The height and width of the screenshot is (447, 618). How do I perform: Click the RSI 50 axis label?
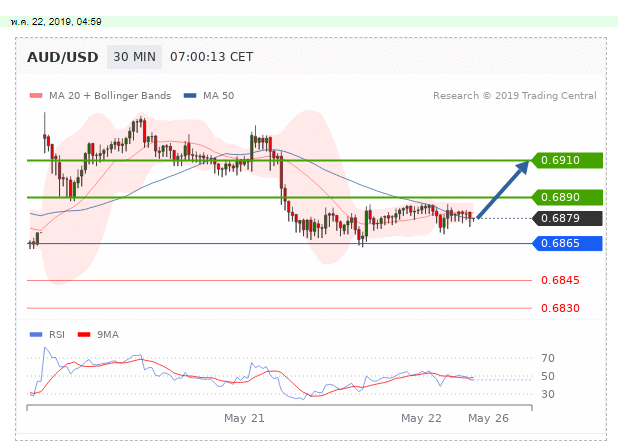tap(548, 376)
